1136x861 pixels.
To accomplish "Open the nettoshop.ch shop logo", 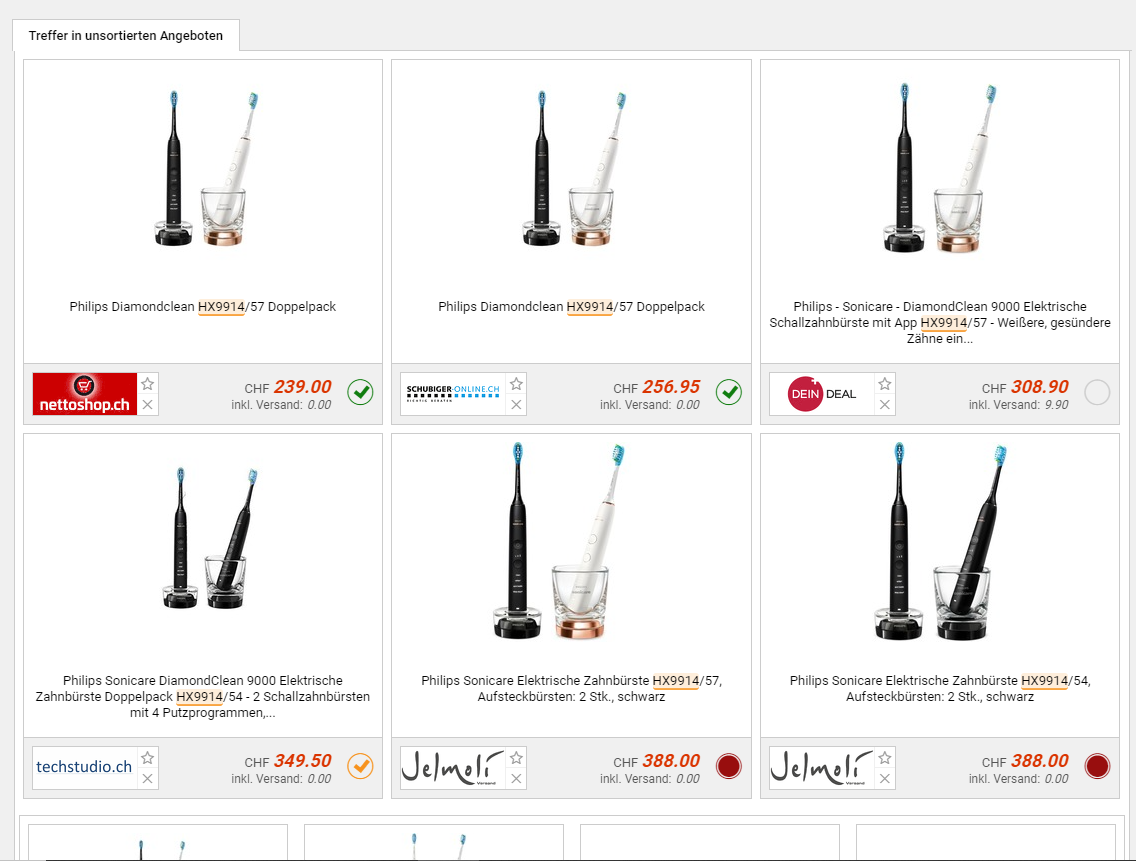I will coord(85,394).
